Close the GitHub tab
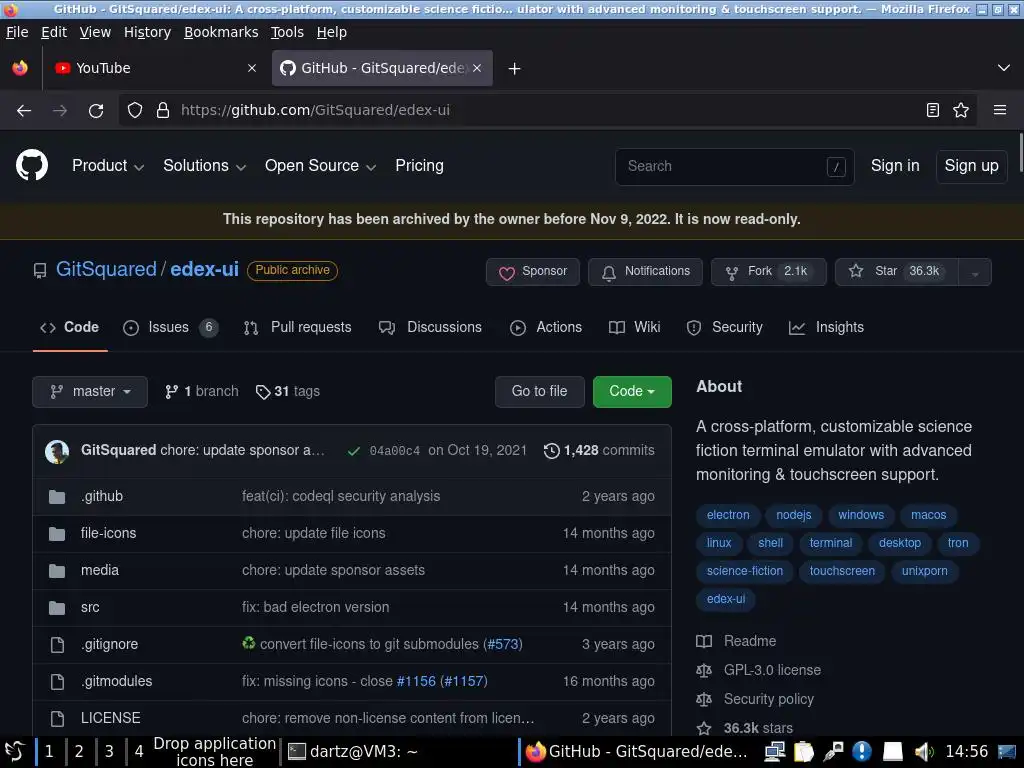The width and height of the screenshot is (1024, 768). tap(477, 68)
